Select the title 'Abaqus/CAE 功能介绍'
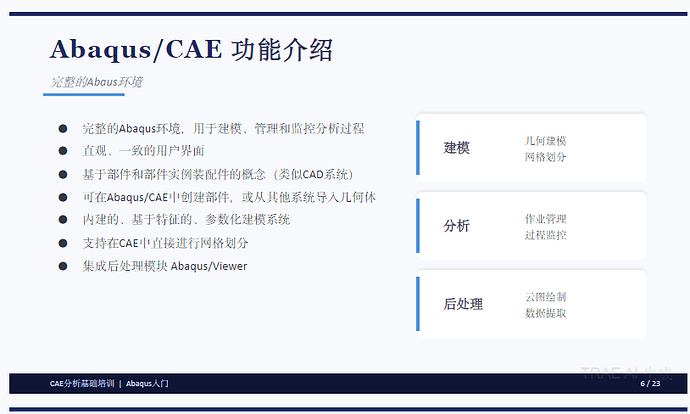Viewport: 690px width, 414px height. [x=191, y=49]
